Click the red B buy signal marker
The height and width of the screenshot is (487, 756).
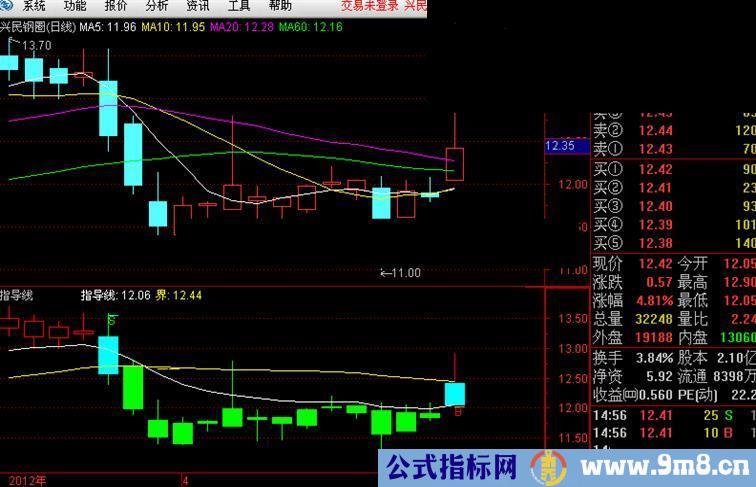click(458, 411)
